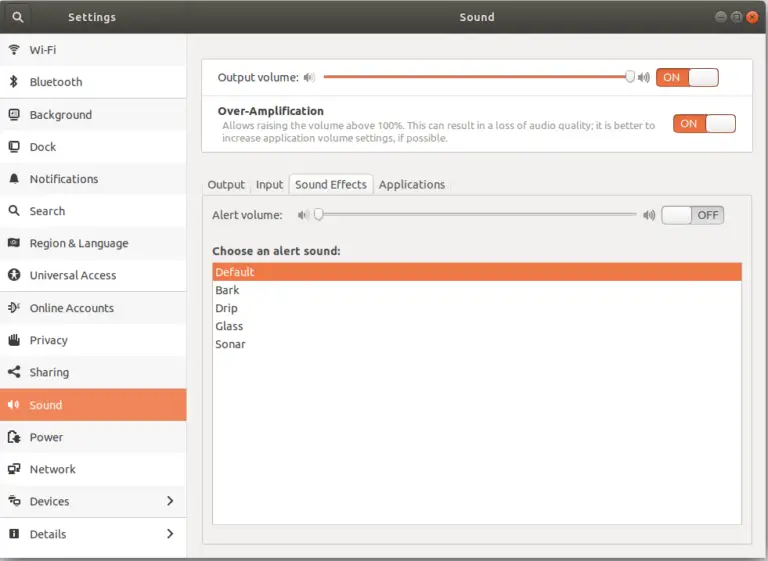Screen dimensions: 768x561
Task: Switch to the Input tab
Action: pyautogui.click(x=269, y=185)
